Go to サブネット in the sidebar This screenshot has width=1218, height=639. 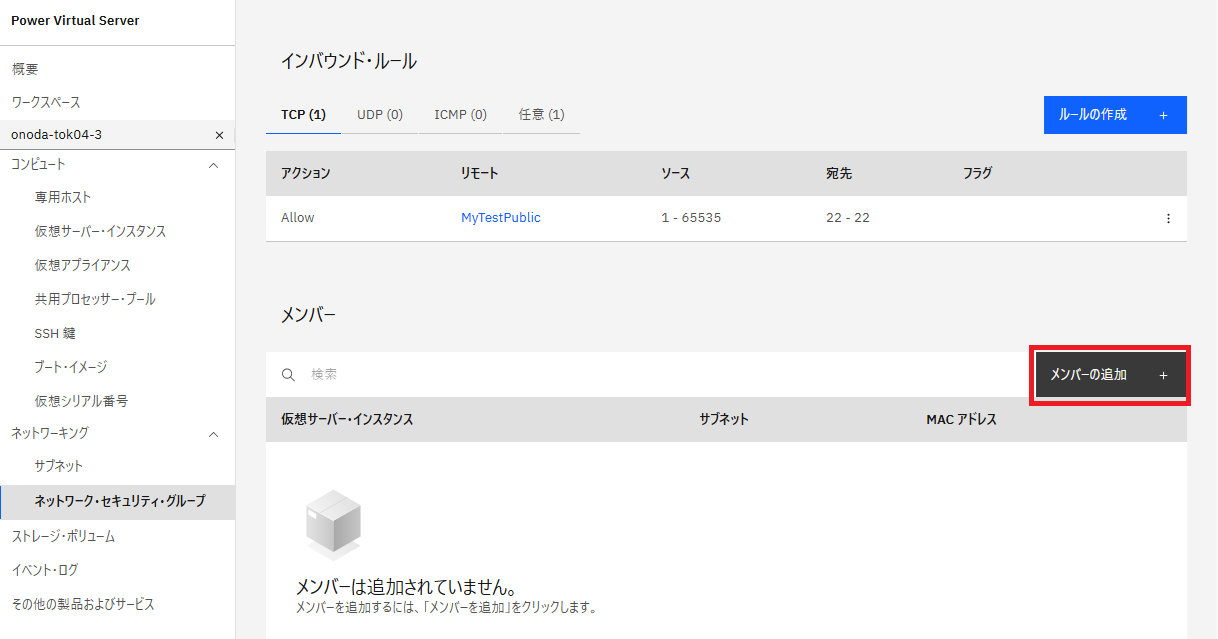pyautogui.click(x=59, y=466)
